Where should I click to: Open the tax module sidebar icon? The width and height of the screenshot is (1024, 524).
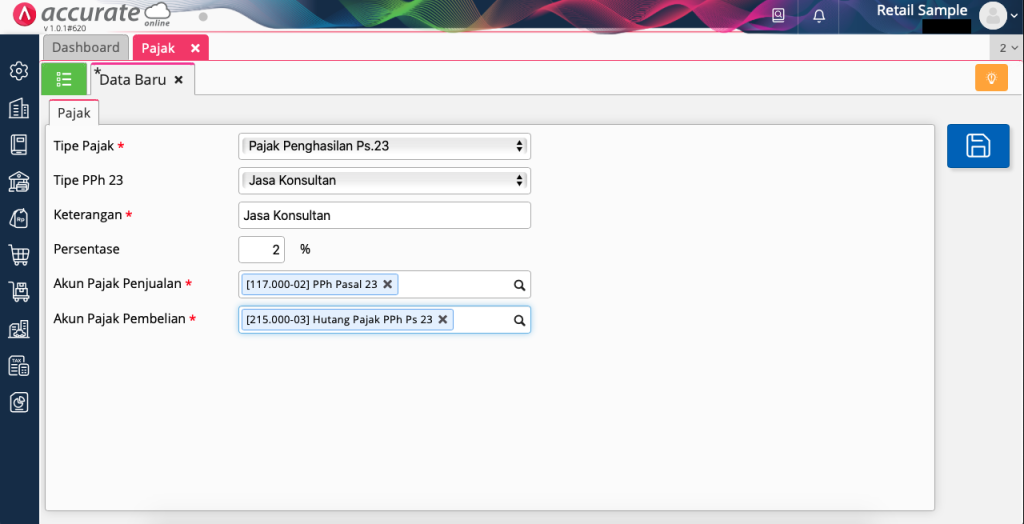(18, 366)
